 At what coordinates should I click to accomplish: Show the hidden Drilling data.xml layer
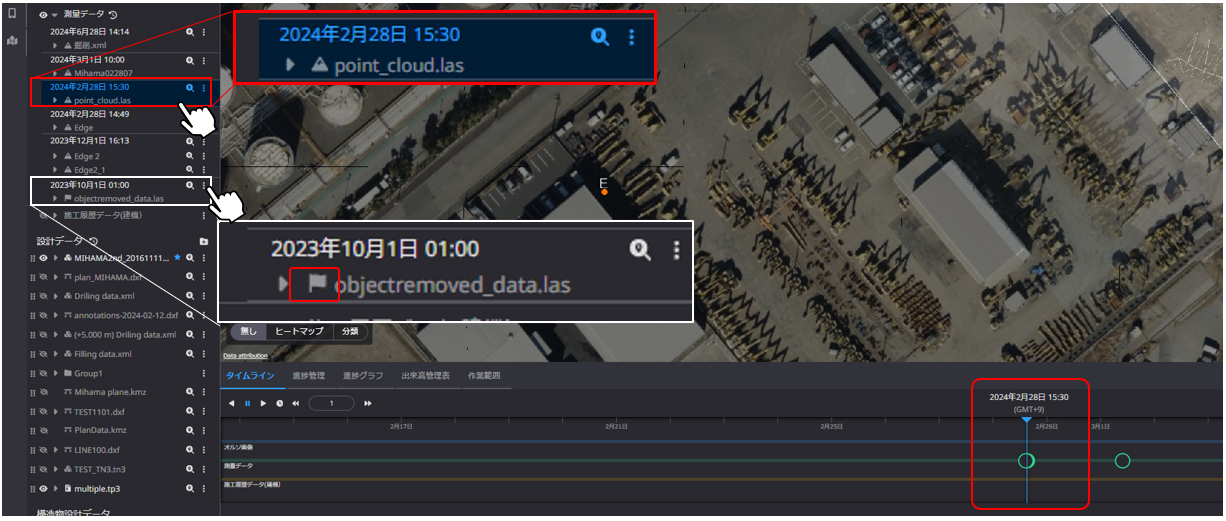click(x=44, y=296)
